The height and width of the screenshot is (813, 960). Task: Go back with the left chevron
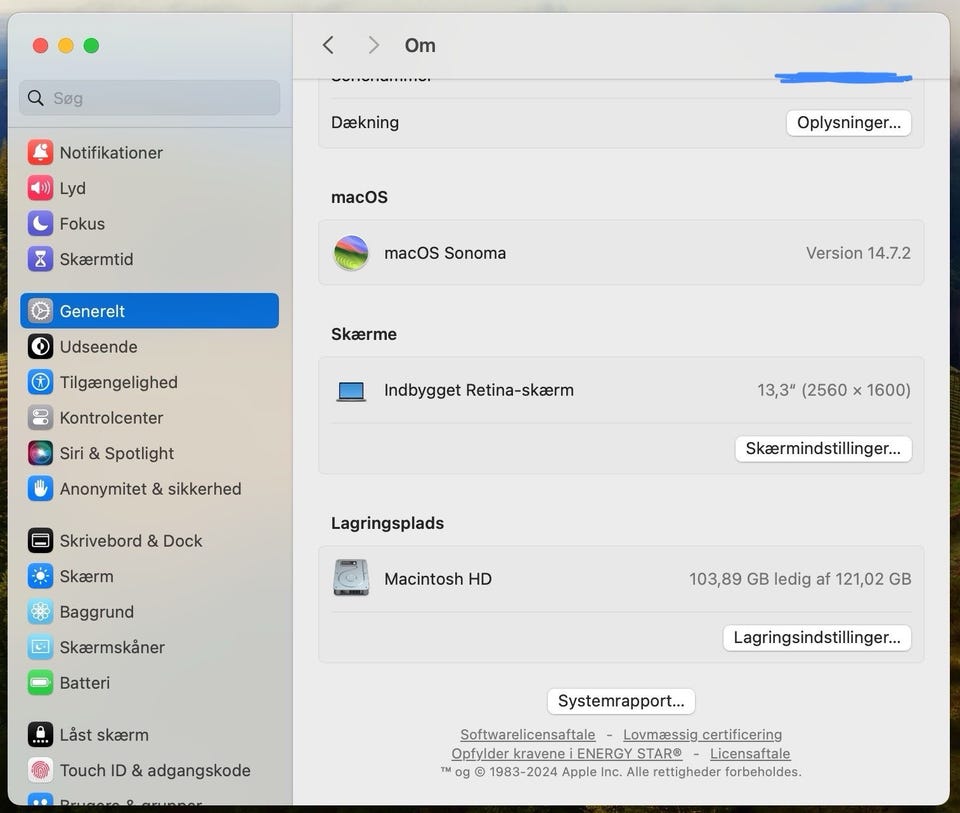tap(328, 45)
